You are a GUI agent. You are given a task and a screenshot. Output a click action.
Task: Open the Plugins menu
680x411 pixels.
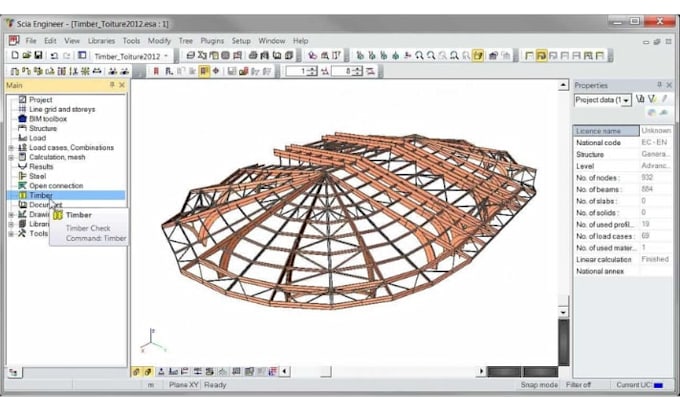click(x=212, y=41)
